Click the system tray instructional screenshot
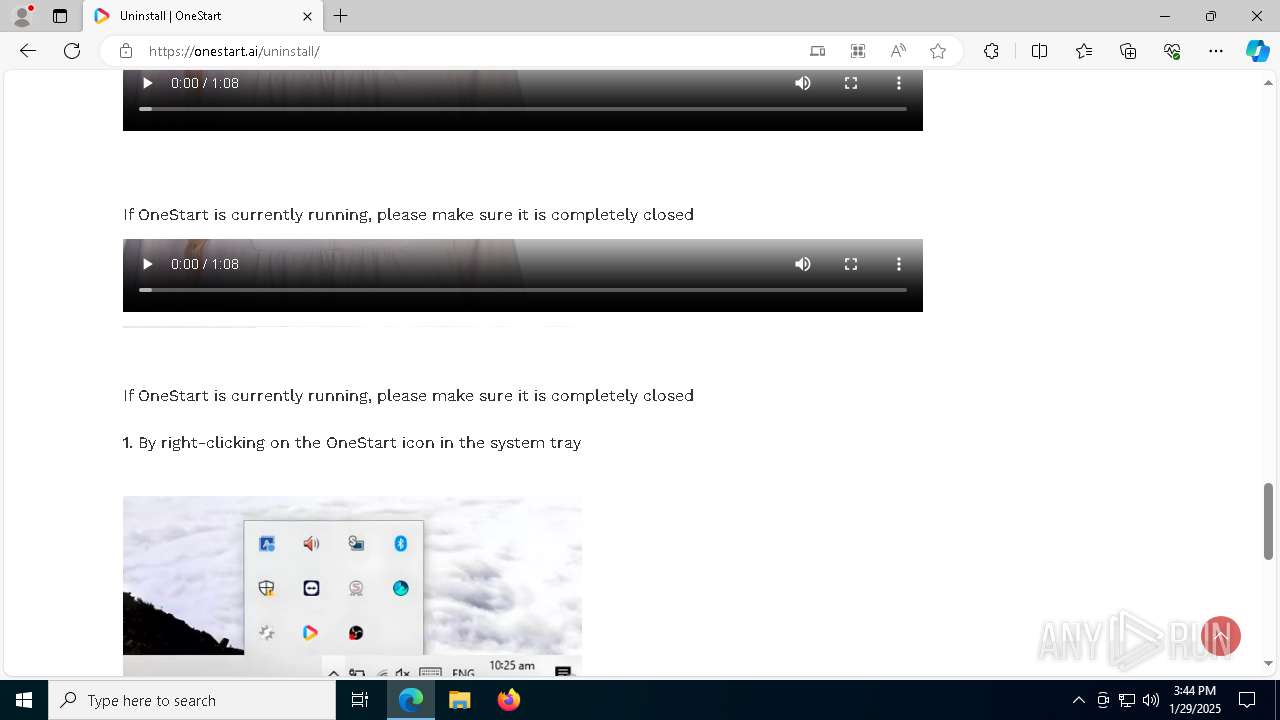This screenshot has height=720, width=1280. [352, 586]
